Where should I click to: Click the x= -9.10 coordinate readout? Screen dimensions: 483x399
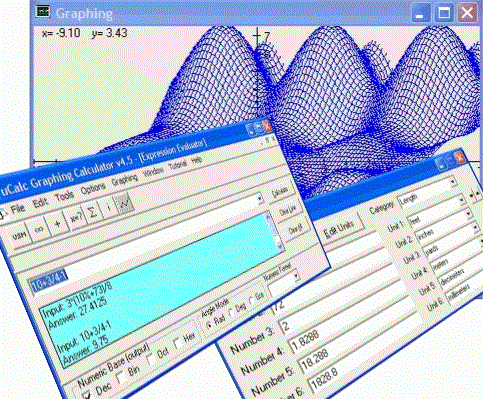[61, 33]
